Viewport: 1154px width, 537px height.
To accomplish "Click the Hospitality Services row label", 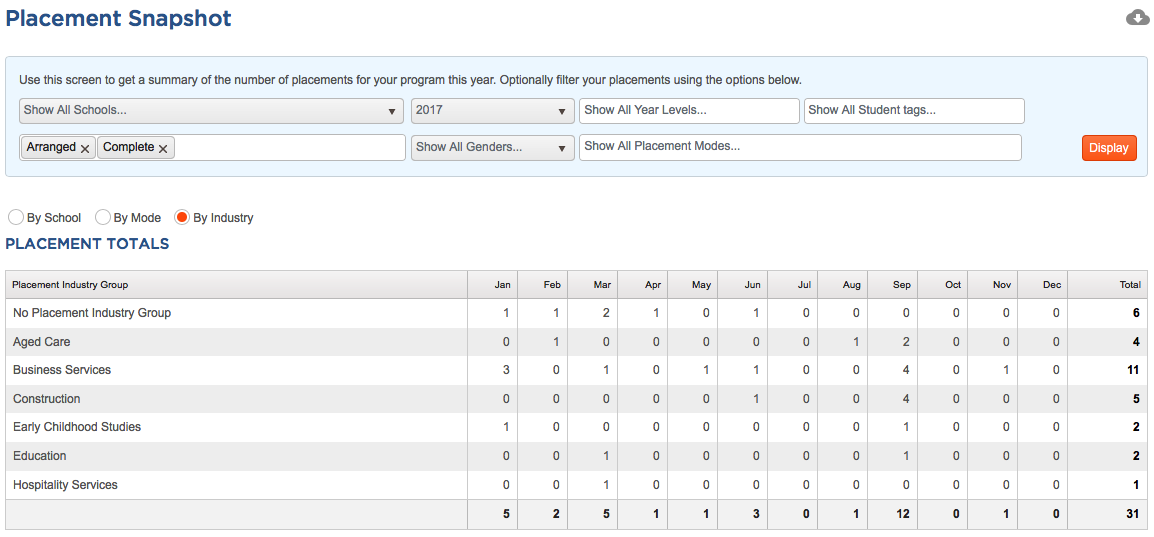I will coord(65,485).
